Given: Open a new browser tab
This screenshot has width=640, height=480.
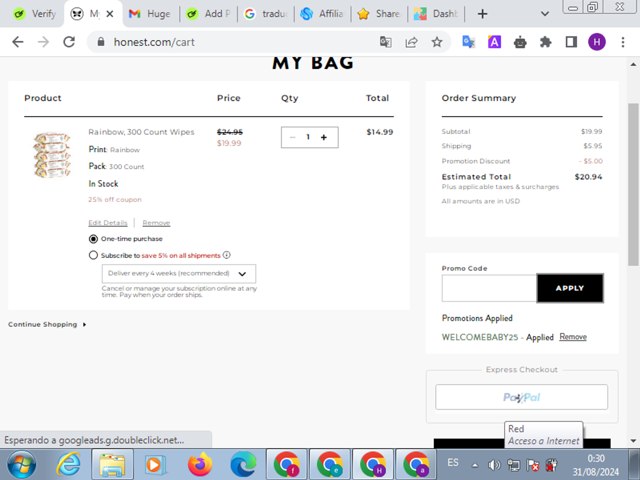Looking at the screenshot, I should click(482, 14).
